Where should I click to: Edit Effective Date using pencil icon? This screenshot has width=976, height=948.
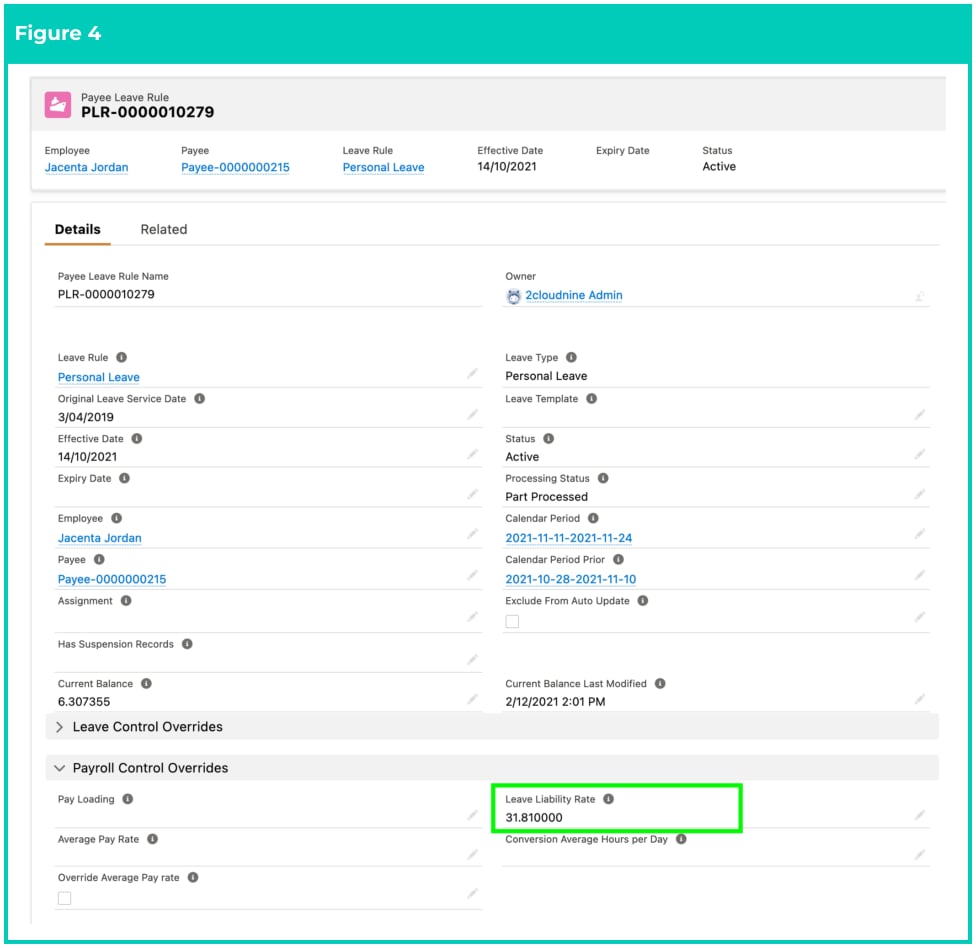(472, 454)
